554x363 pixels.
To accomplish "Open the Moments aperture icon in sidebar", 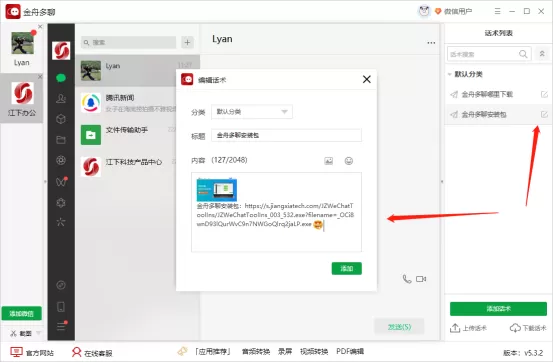I will [x=61, y=160].
